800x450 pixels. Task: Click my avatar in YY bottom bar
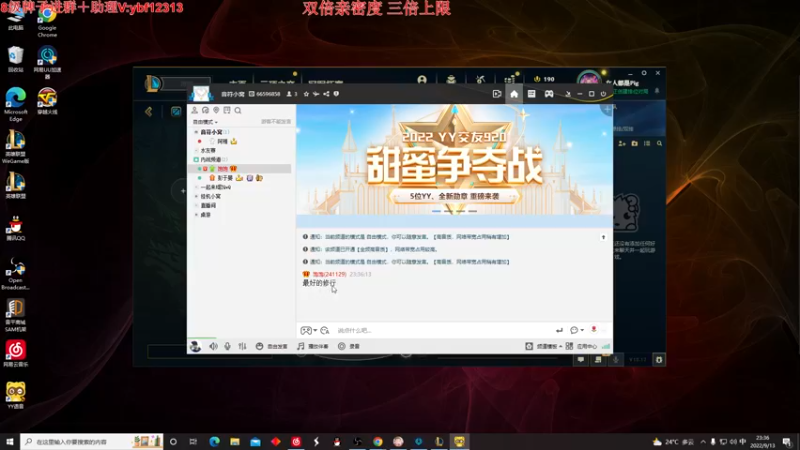[x=195, y=346]
